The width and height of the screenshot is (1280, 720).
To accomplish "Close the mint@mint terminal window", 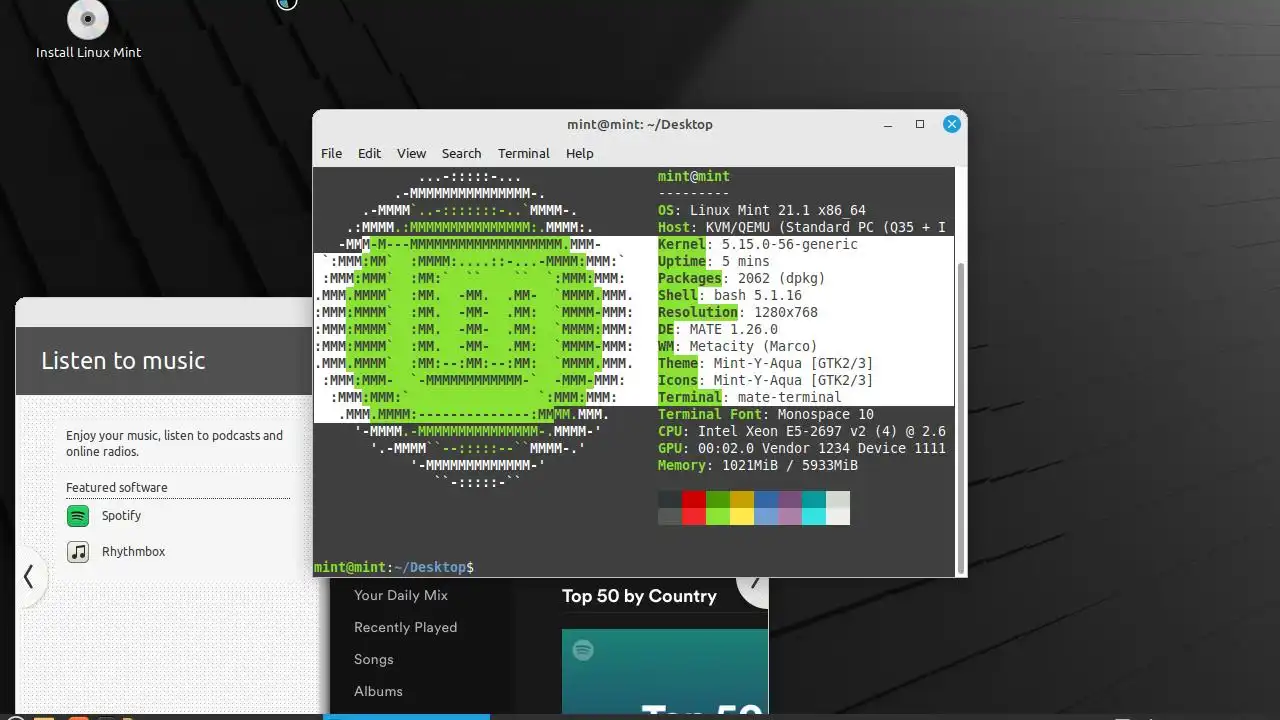I will [952, 124].
